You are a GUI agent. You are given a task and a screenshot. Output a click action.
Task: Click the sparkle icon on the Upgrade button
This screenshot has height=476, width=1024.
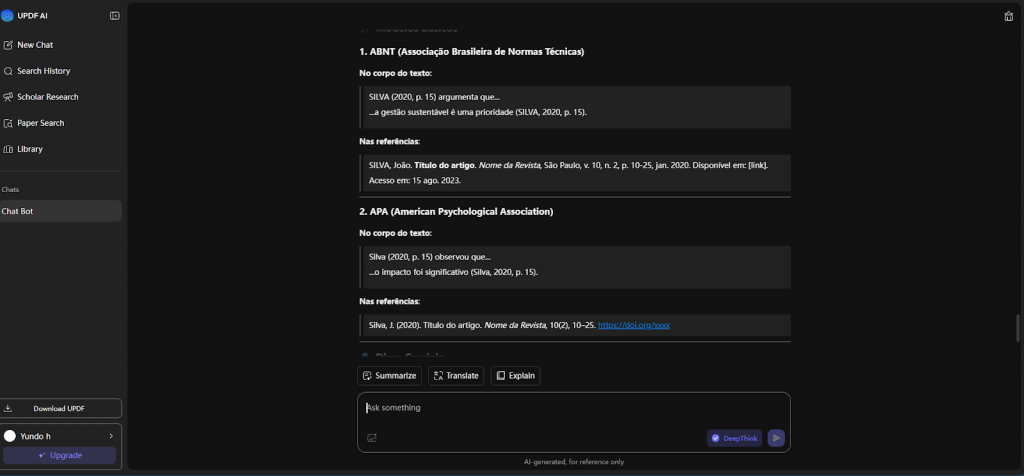42,456
